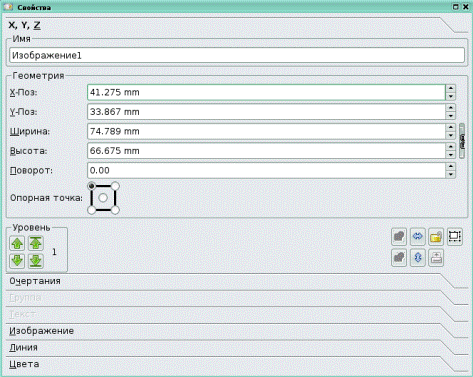The width and height of the screenshot is (473, 377).
Task: Increase Ширина value with up arrow
Action: pyautogui.click(x=451, y=127)
